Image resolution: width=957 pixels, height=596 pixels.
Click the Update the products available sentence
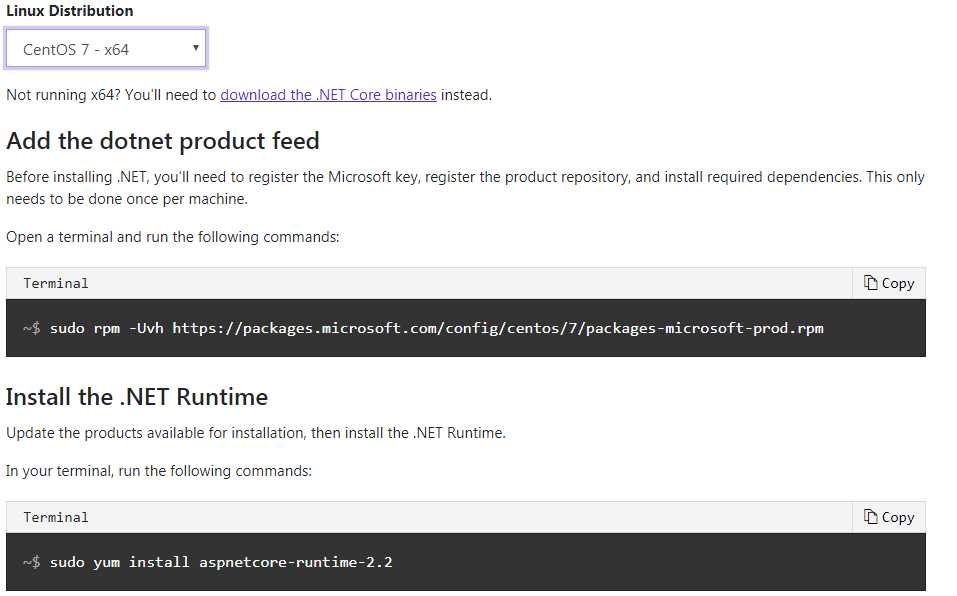point(256,433)
